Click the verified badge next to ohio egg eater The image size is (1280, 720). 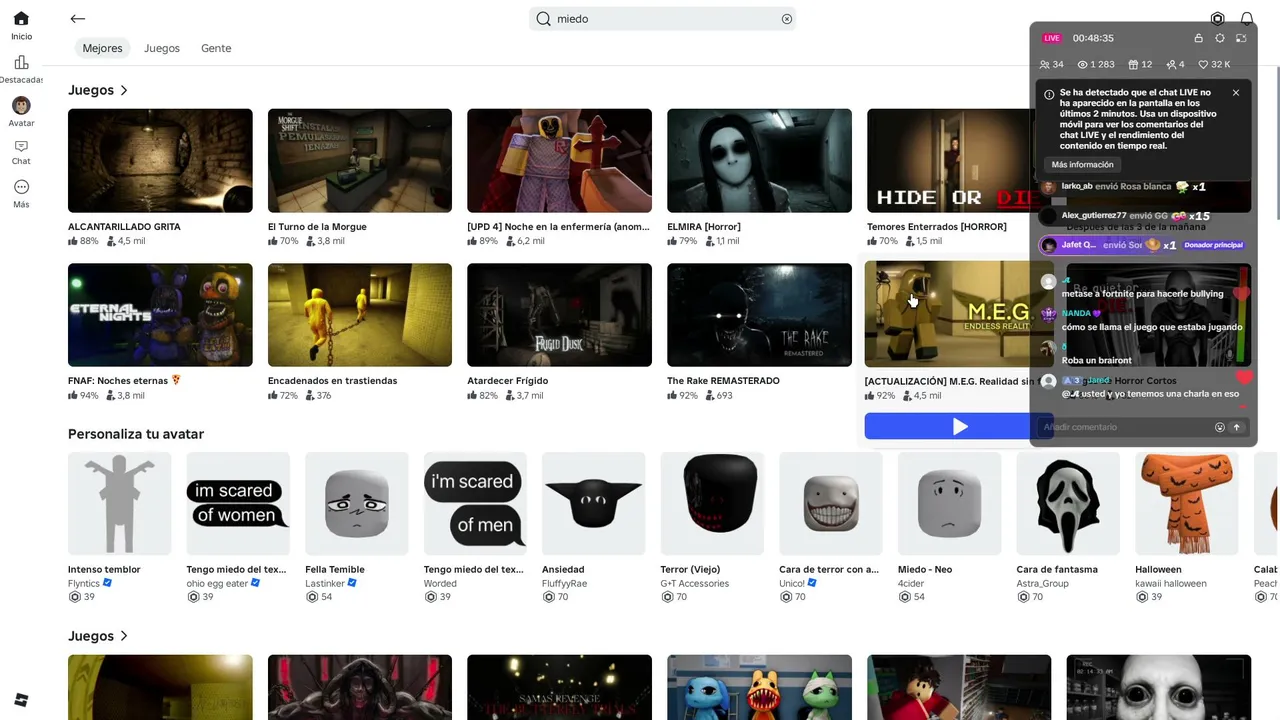point(255,583)
